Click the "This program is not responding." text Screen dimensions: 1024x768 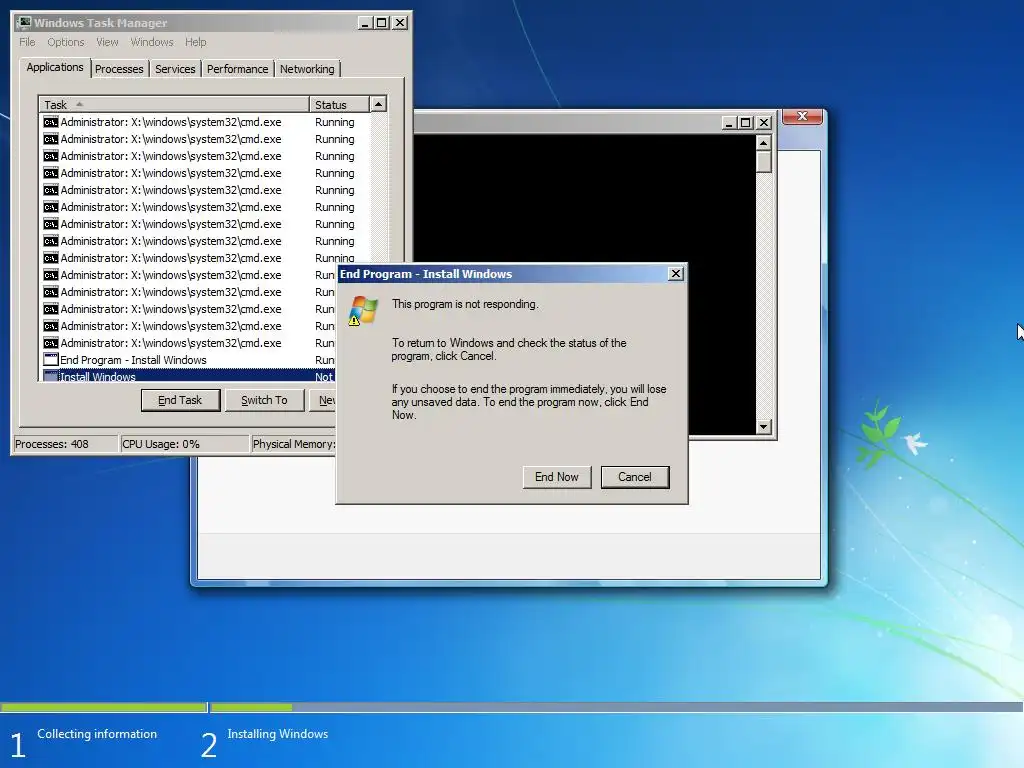click(465, 304)
